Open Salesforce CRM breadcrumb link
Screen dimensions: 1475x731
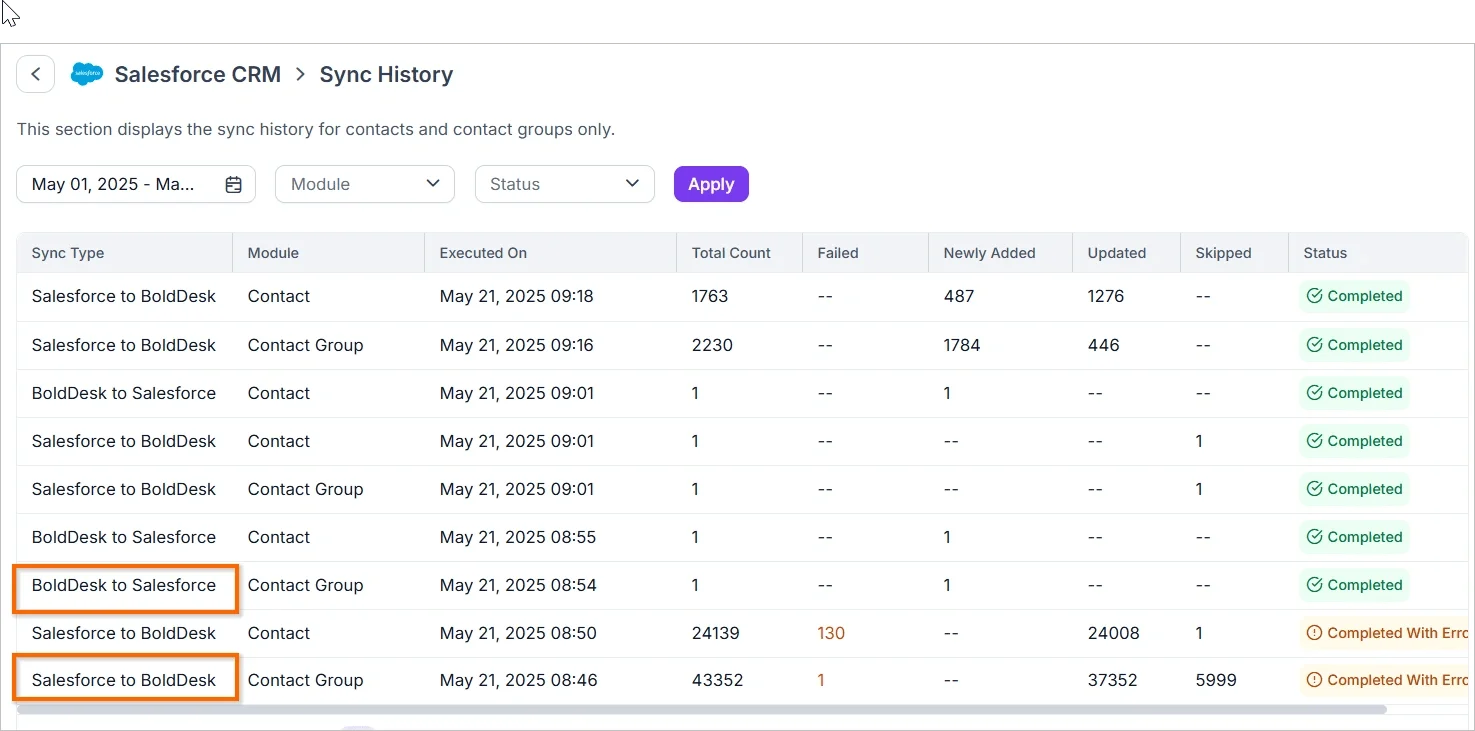tap(198, 75)
